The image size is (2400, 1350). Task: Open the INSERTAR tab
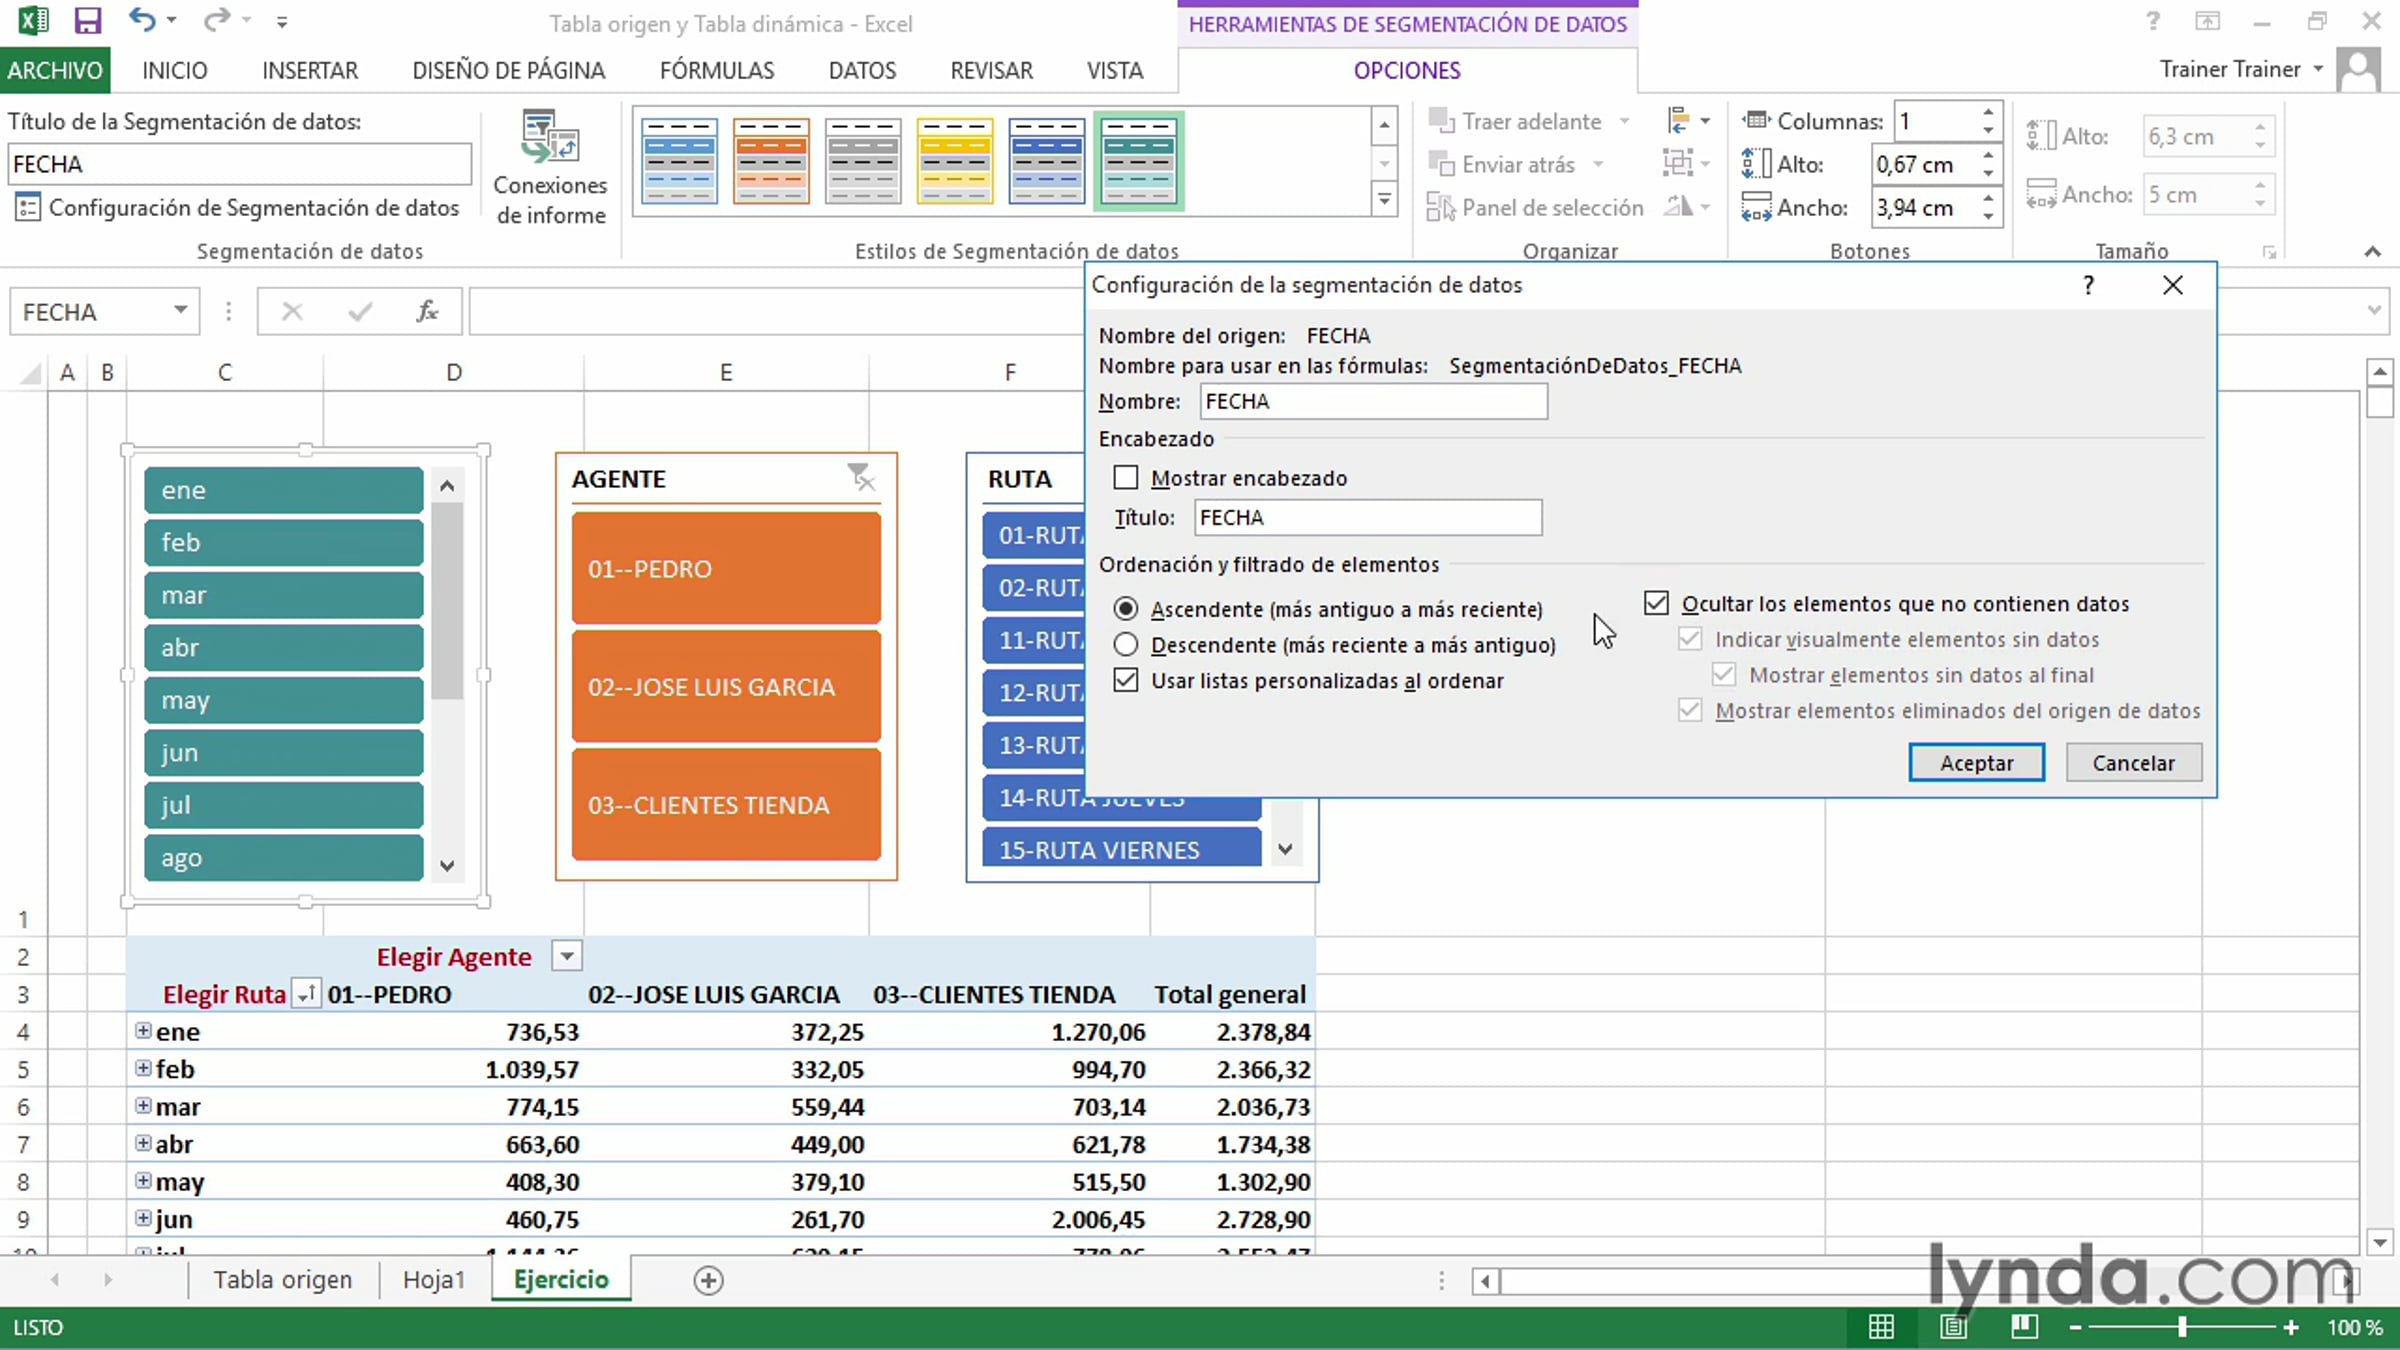point(310,70)
